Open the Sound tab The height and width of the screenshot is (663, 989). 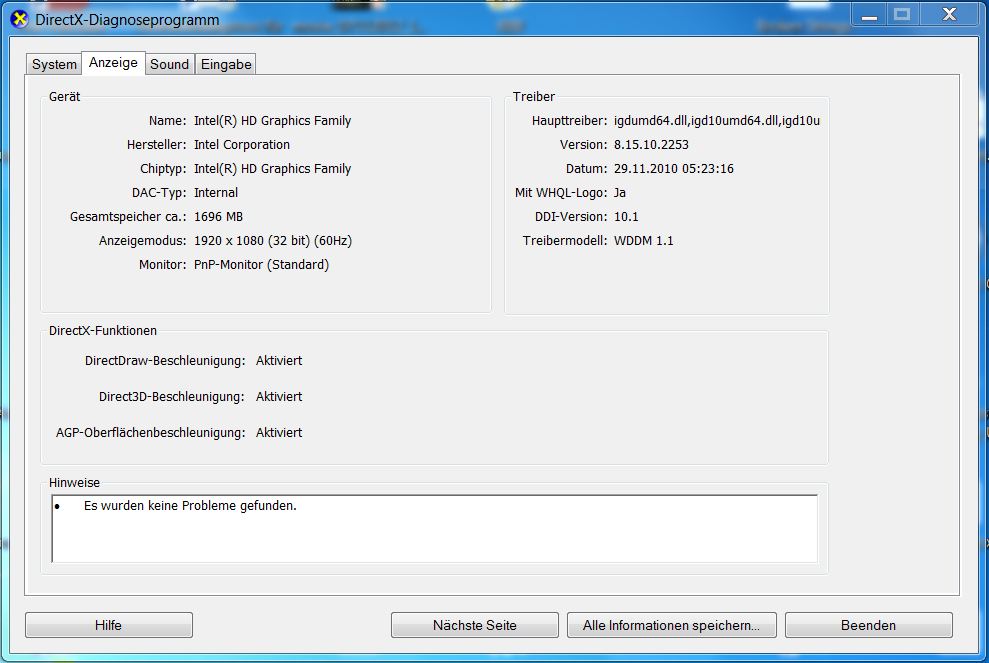click(x=169, y=64)
